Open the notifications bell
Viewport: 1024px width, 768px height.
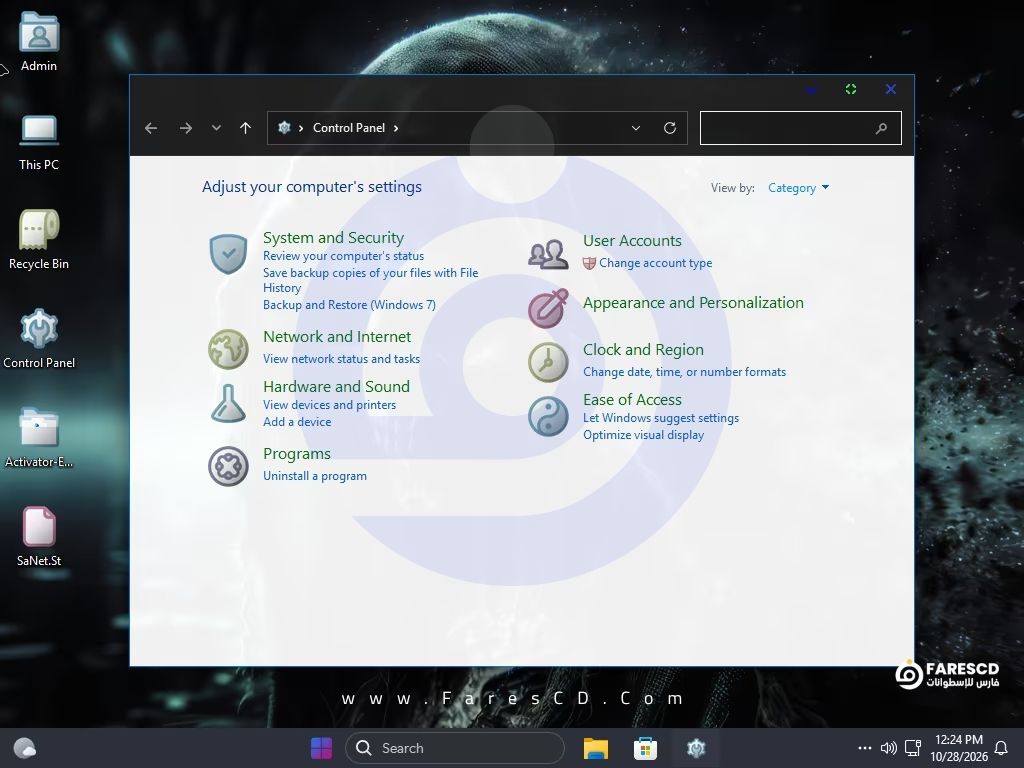1000,748
